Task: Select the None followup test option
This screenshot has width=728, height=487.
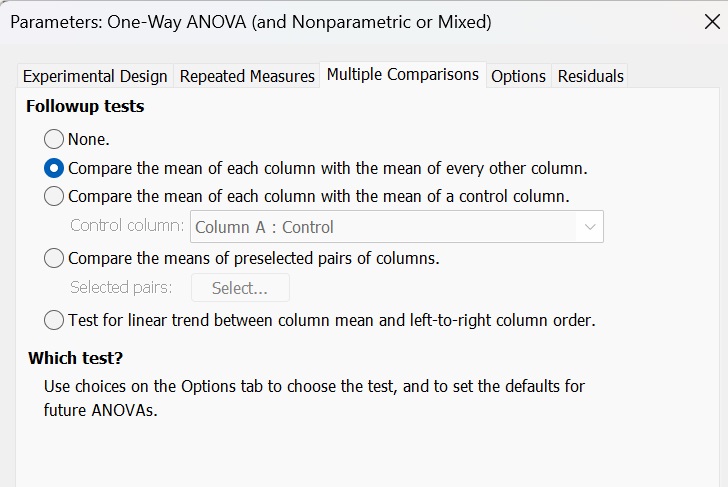Action: [x=54, y=139]
